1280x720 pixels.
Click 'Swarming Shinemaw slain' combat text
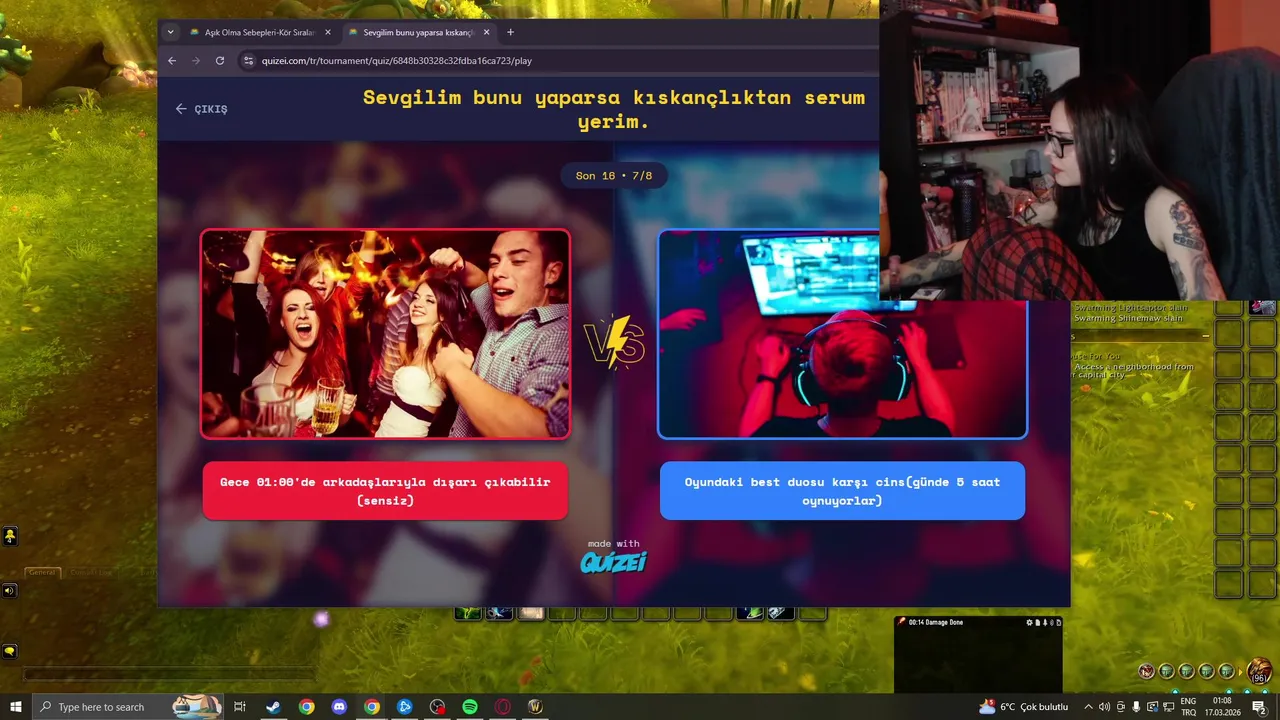(x=1131, y=318)
